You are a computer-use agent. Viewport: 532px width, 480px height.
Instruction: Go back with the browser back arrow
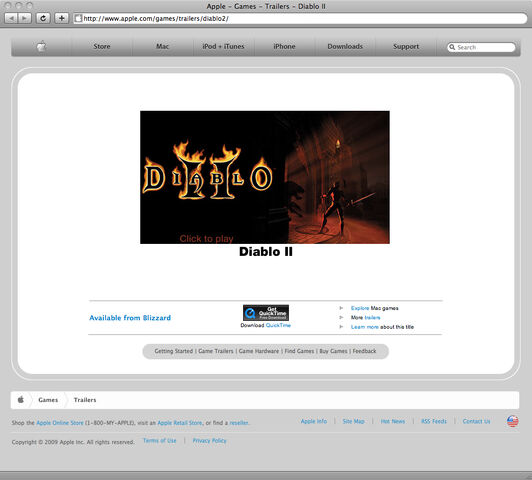pos(11,18)
